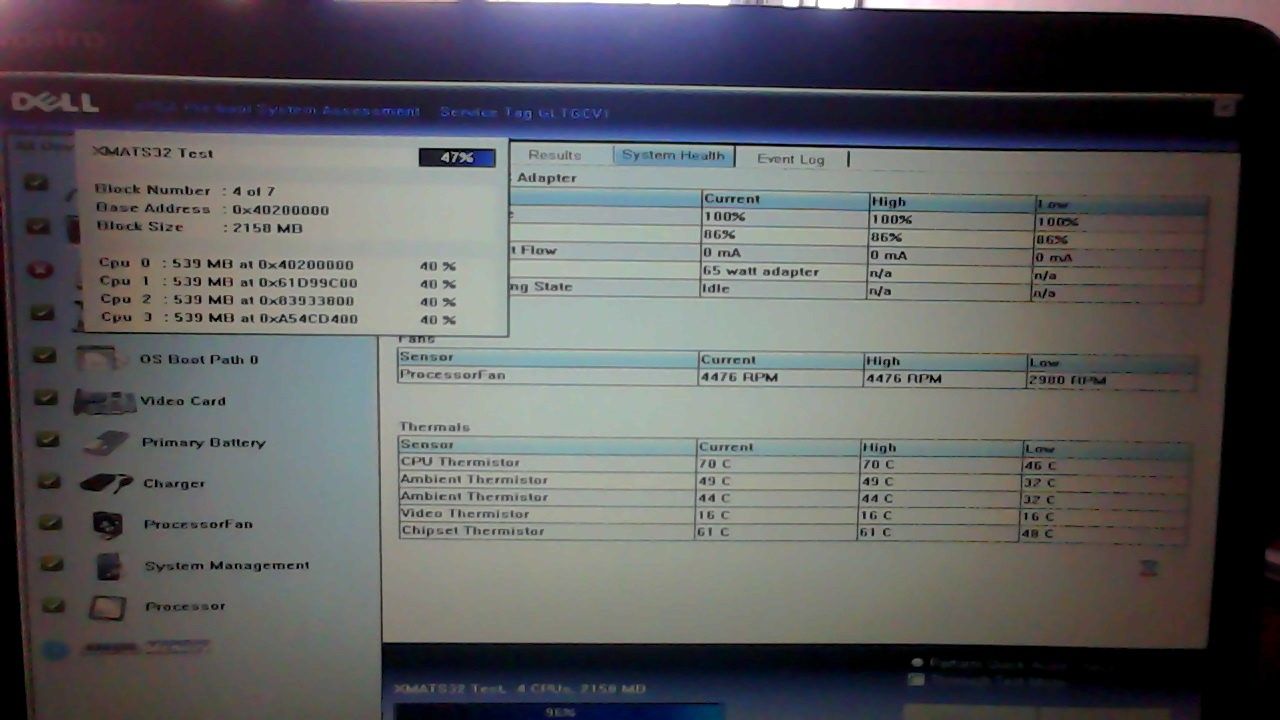This screenshot has width=1280, height=720.
Task: Open the Event Log tab
Action: click(790, 158)
